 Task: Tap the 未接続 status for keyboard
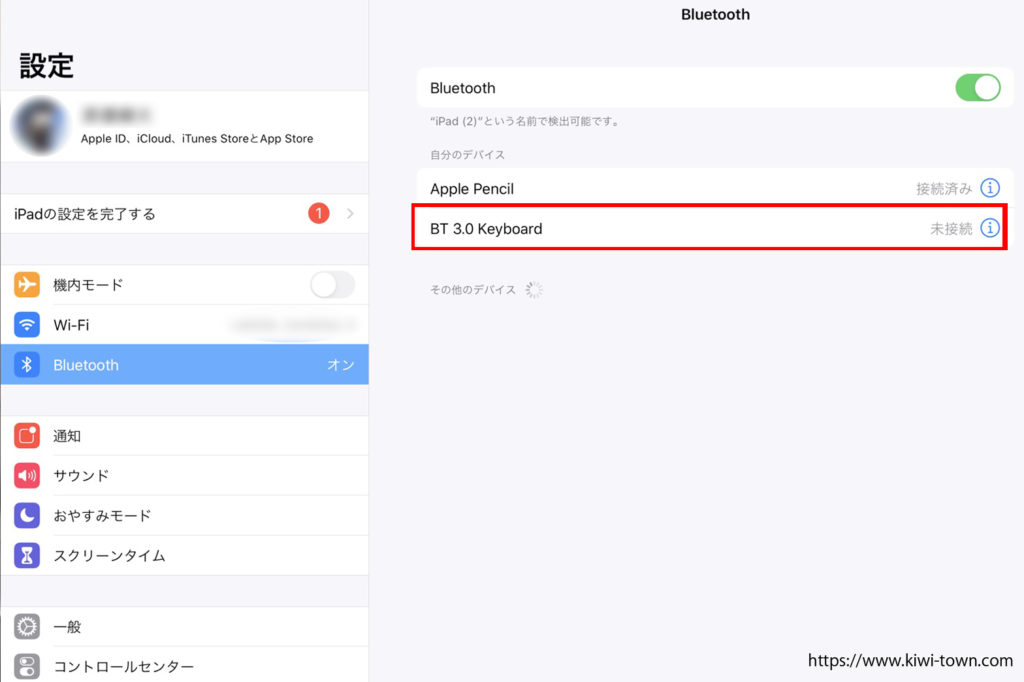tap(951, 229)
